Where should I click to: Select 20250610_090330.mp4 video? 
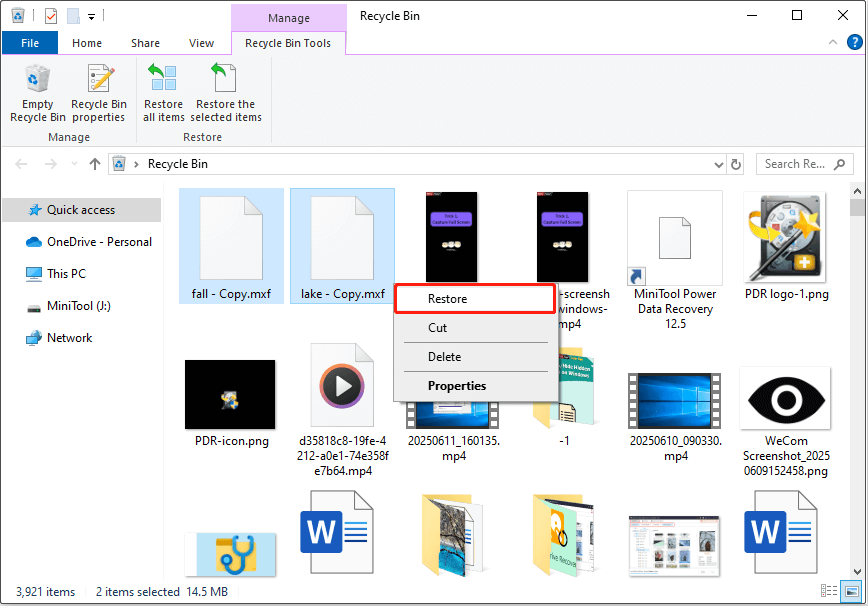[675, 418]
